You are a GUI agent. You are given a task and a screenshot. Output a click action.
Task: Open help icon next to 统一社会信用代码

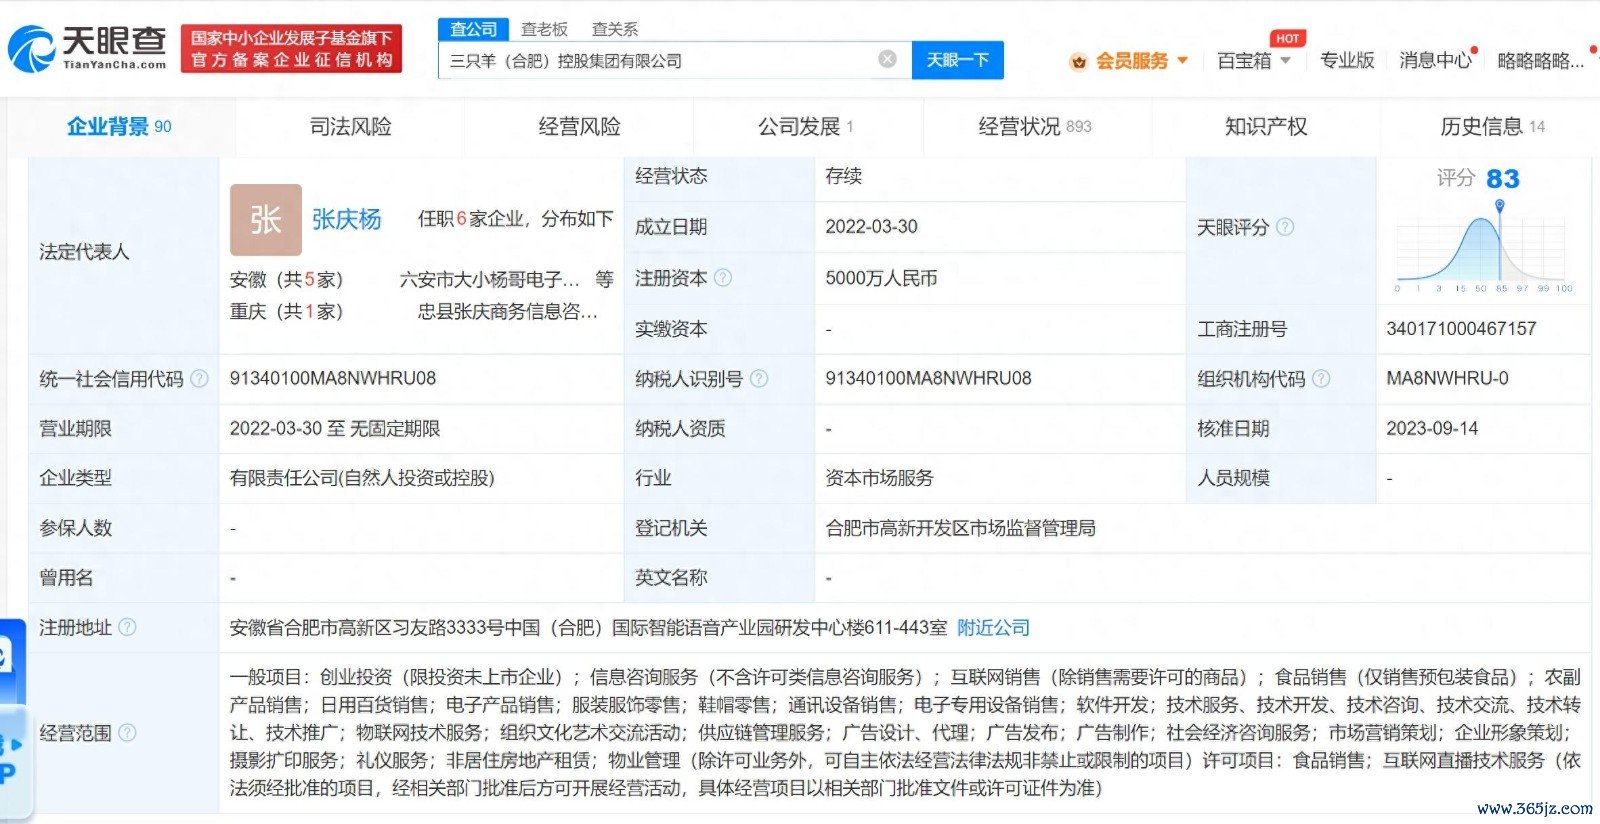199,378
